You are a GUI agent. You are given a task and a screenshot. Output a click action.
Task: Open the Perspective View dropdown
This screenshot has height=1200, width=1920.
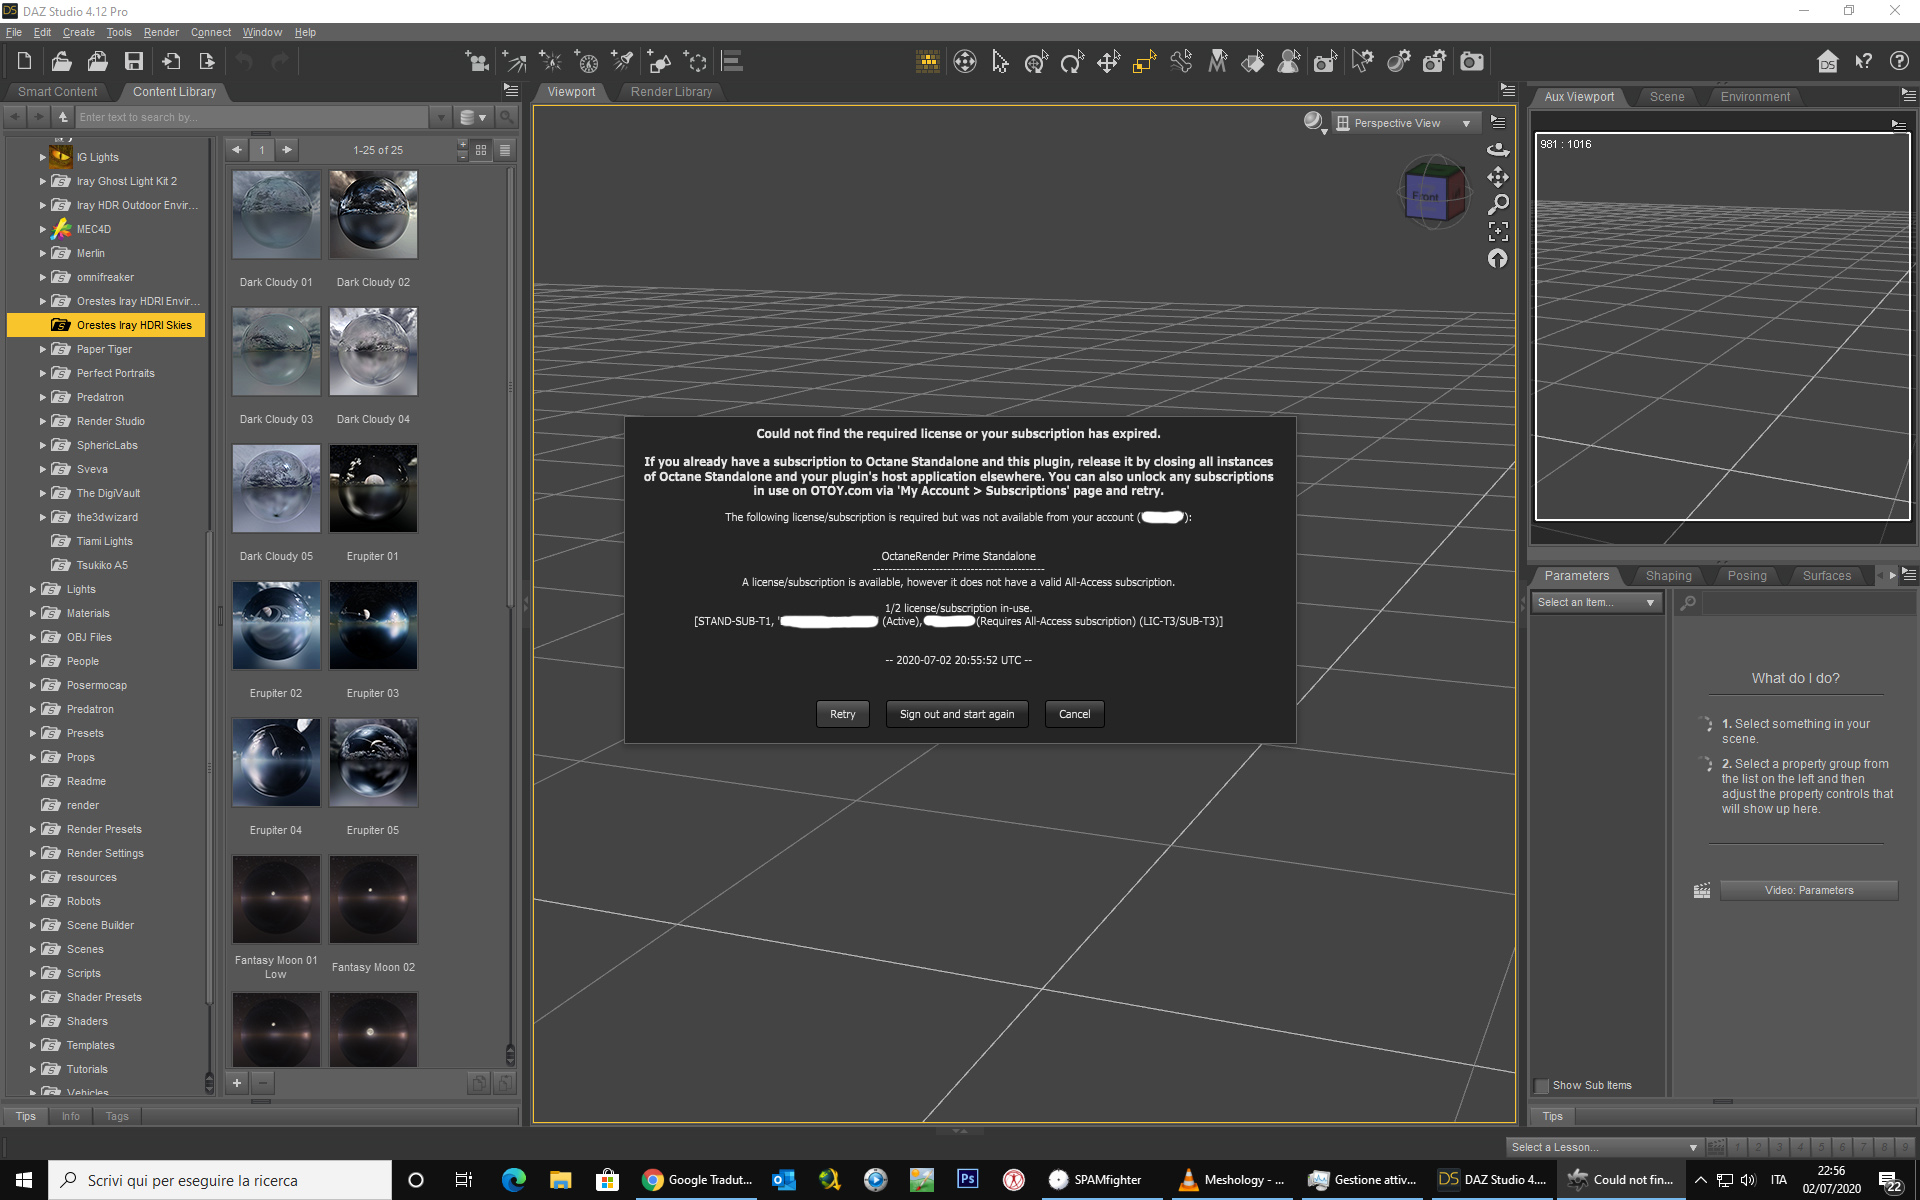[x=1407, y=123]
